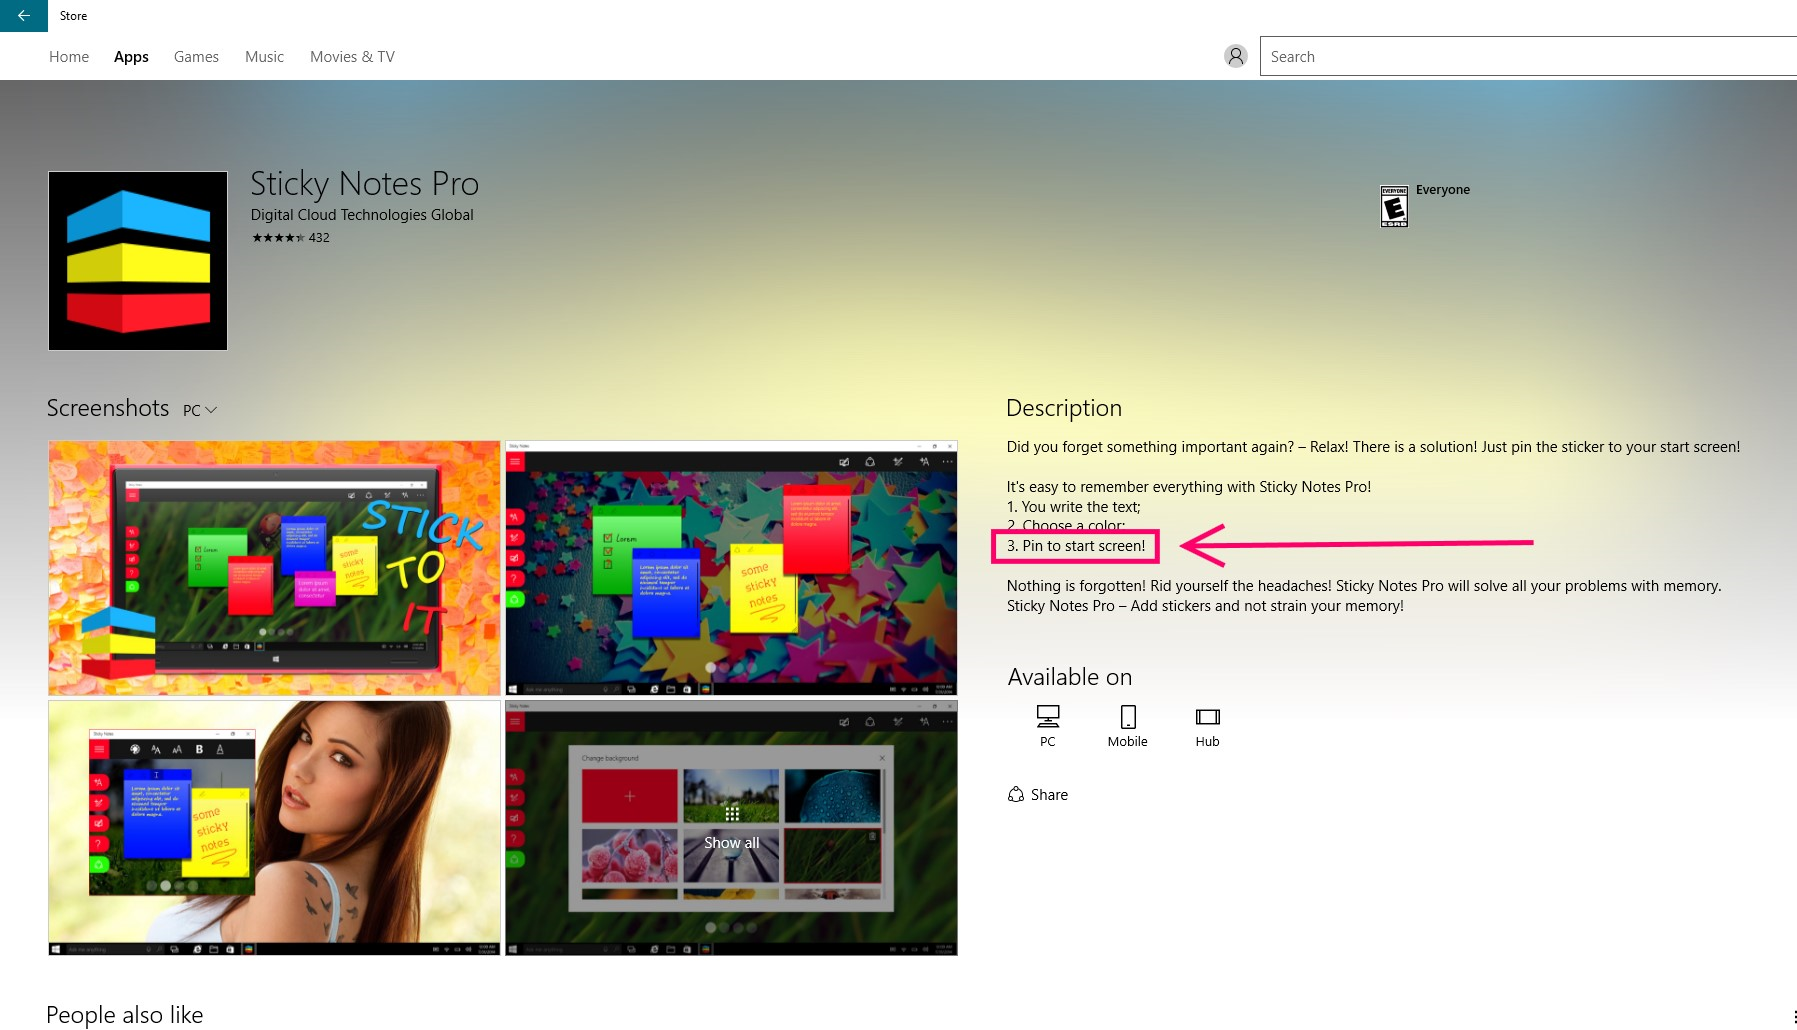Open the Home tab
Image resolution: width=1797 pixels, height=1030 pixels.
coord(69,57)
